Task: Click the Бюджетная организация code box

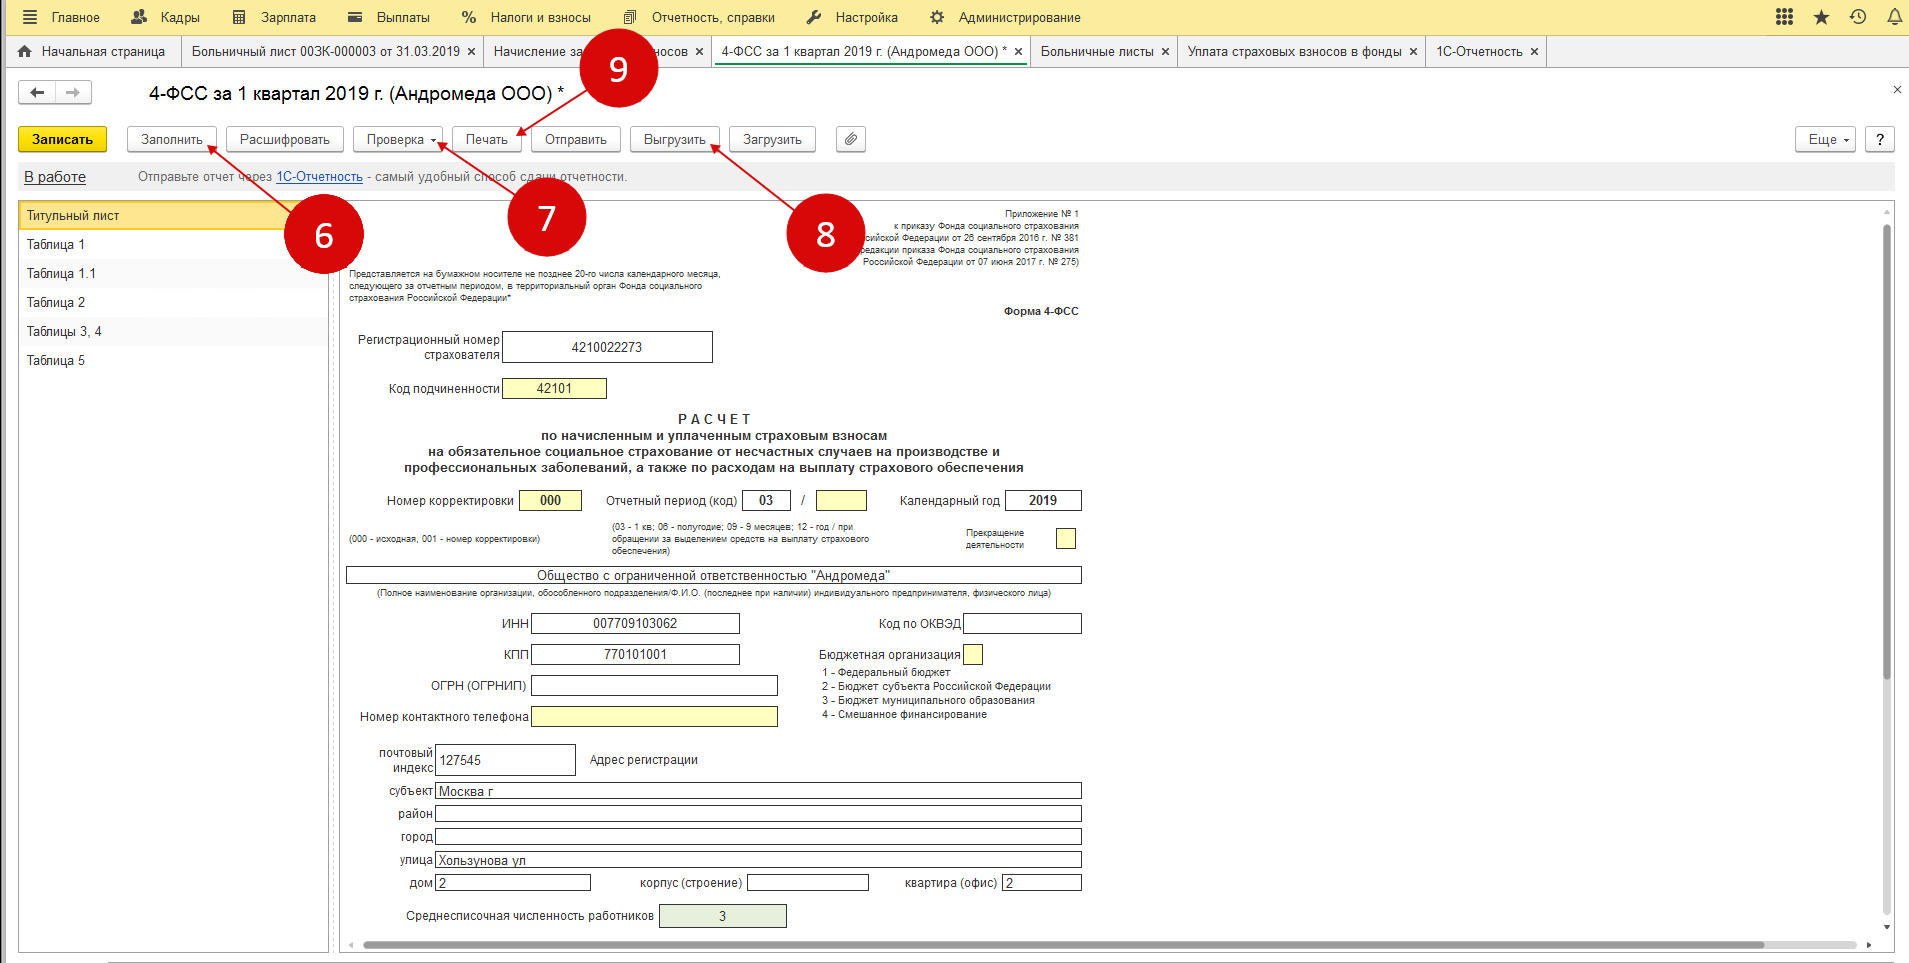Action: pyautogui.click(x=973, y=655)
